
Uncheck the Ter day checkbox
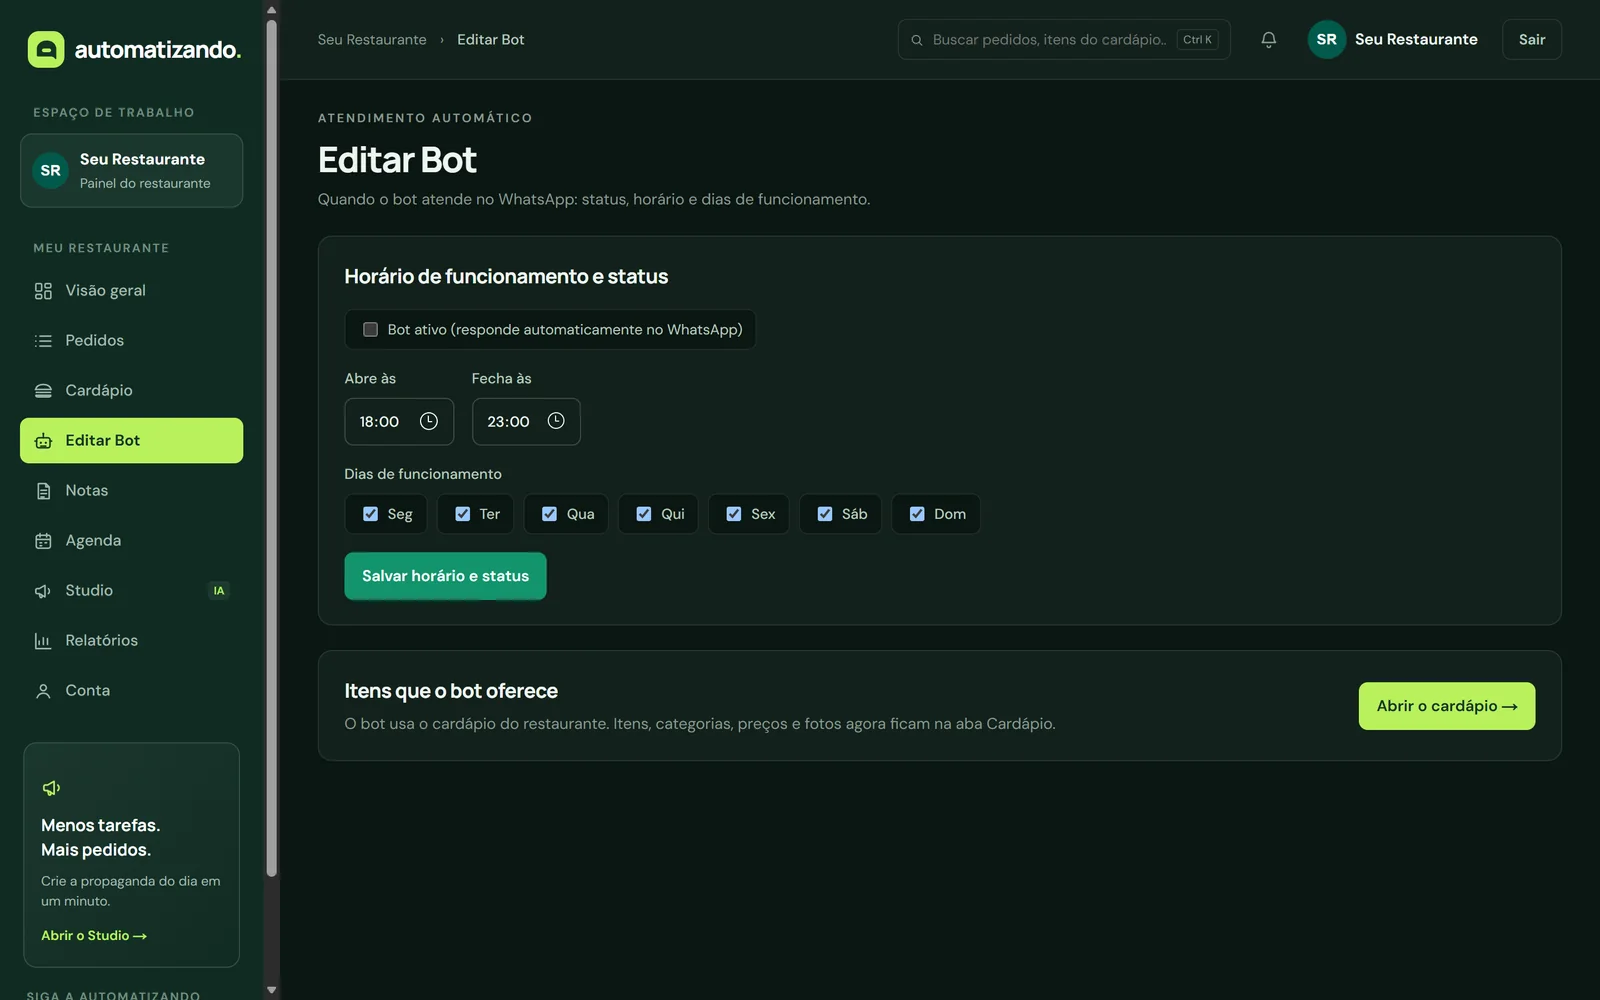click(x=462, y=514)
